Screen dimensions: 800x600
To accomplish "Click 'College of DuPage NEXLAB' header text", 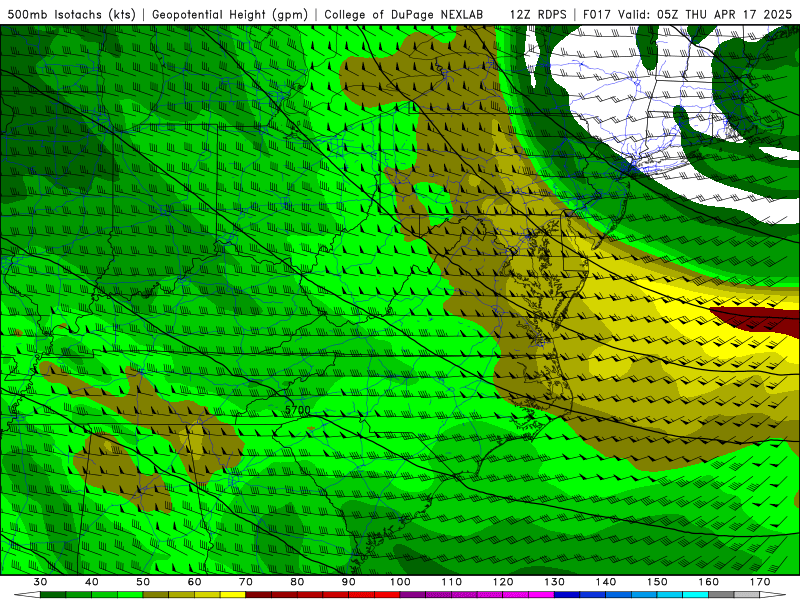I will pyautogui.click(x=403, y=14).
